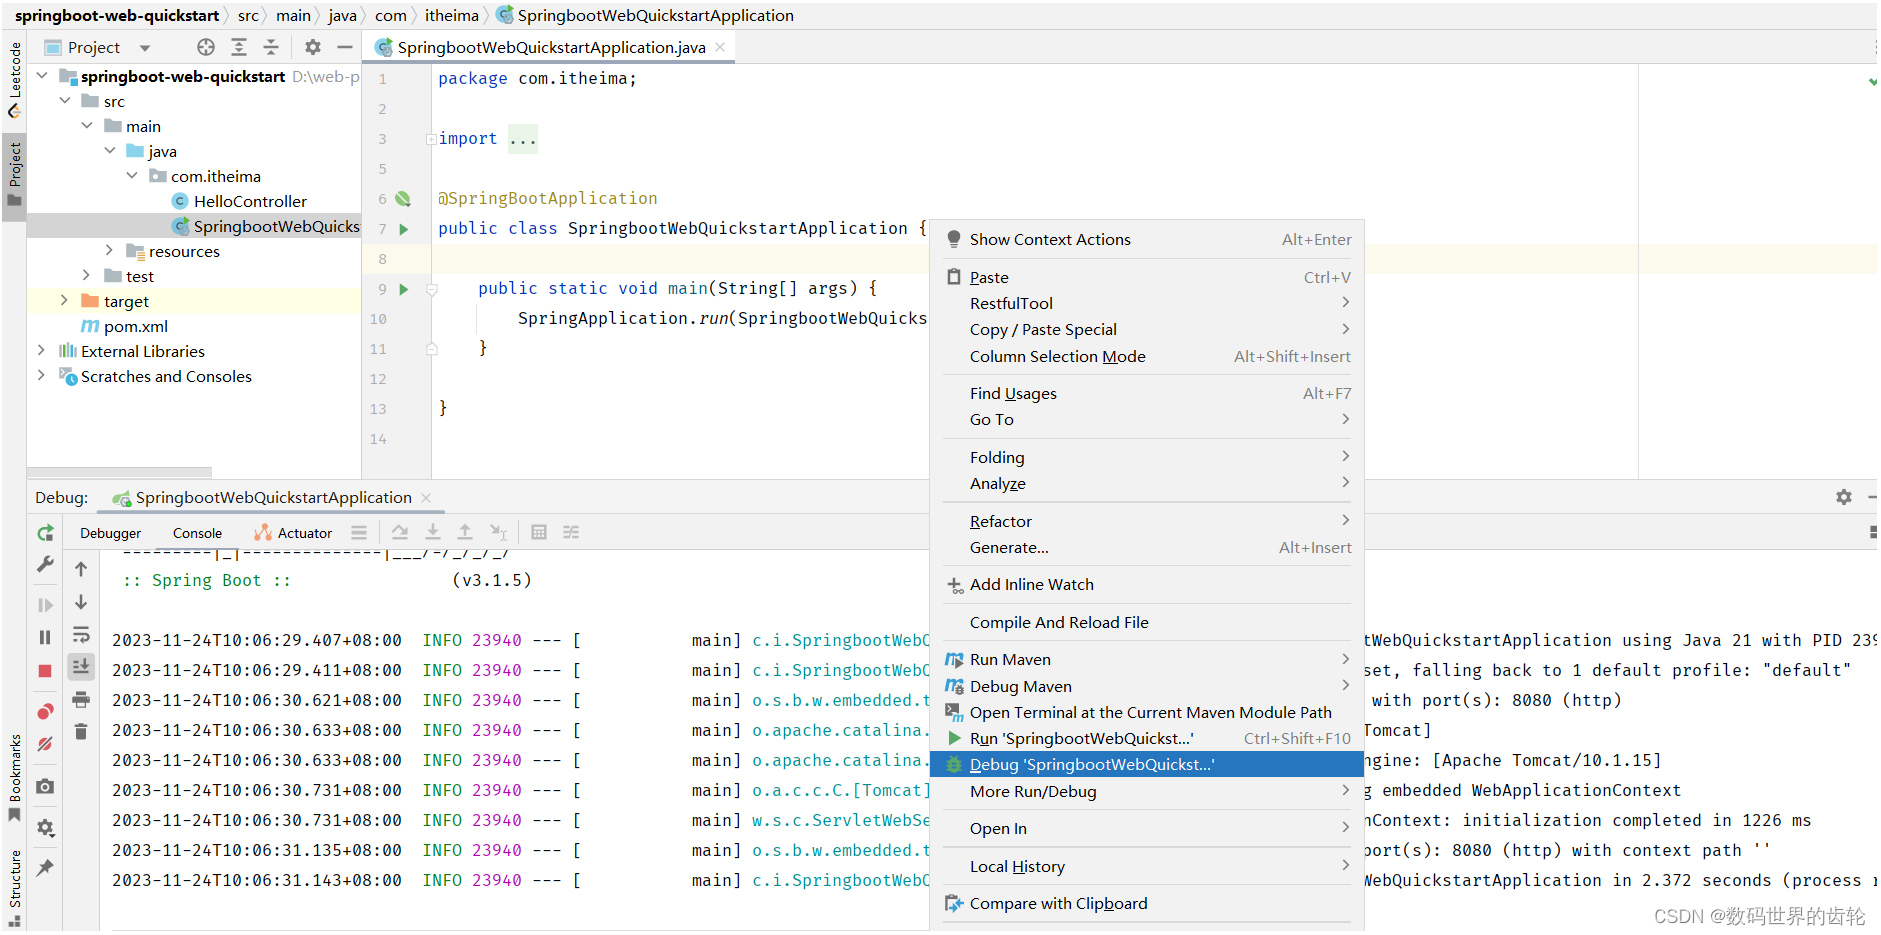Open debug panel settings gear icon
Viewport: 1881px width, 935px height.
(45, 828)
